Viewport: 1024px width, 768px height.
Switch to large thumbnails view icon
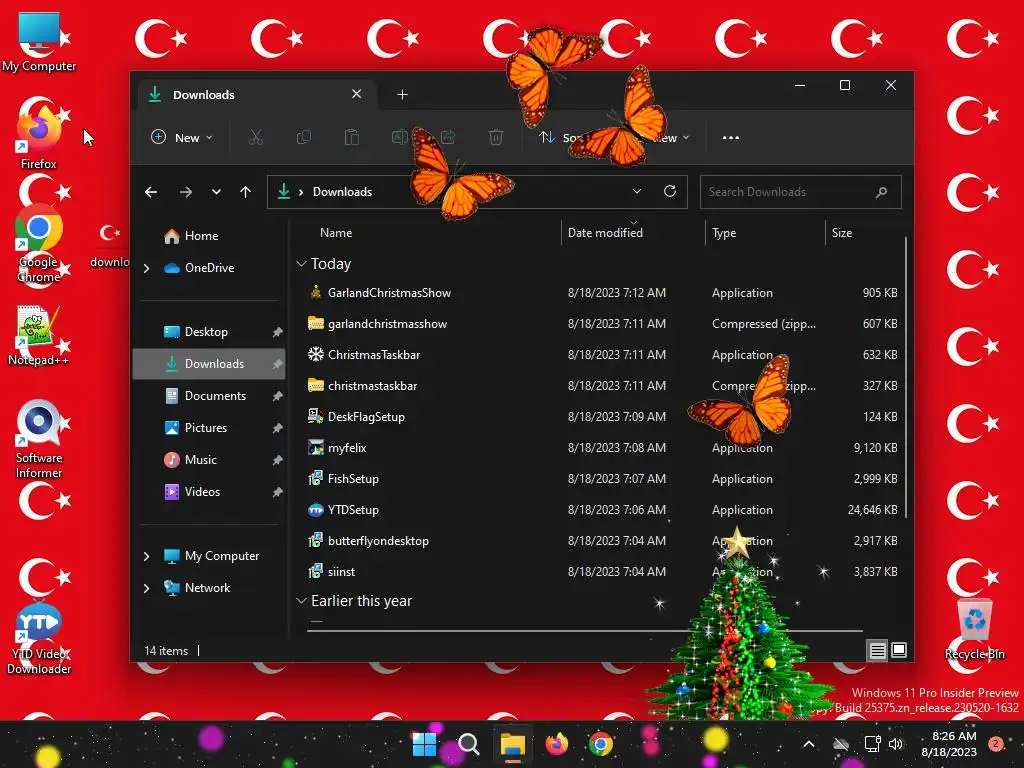point(899,650)
